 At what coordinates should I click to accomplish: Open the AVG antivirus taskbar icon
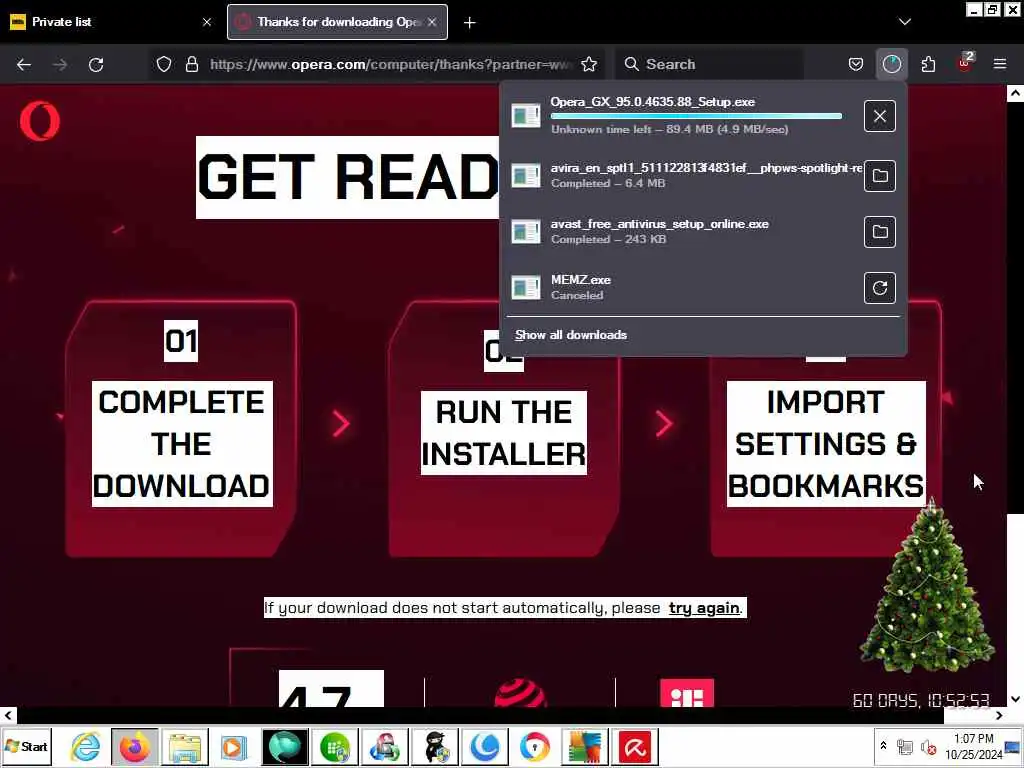584,746
